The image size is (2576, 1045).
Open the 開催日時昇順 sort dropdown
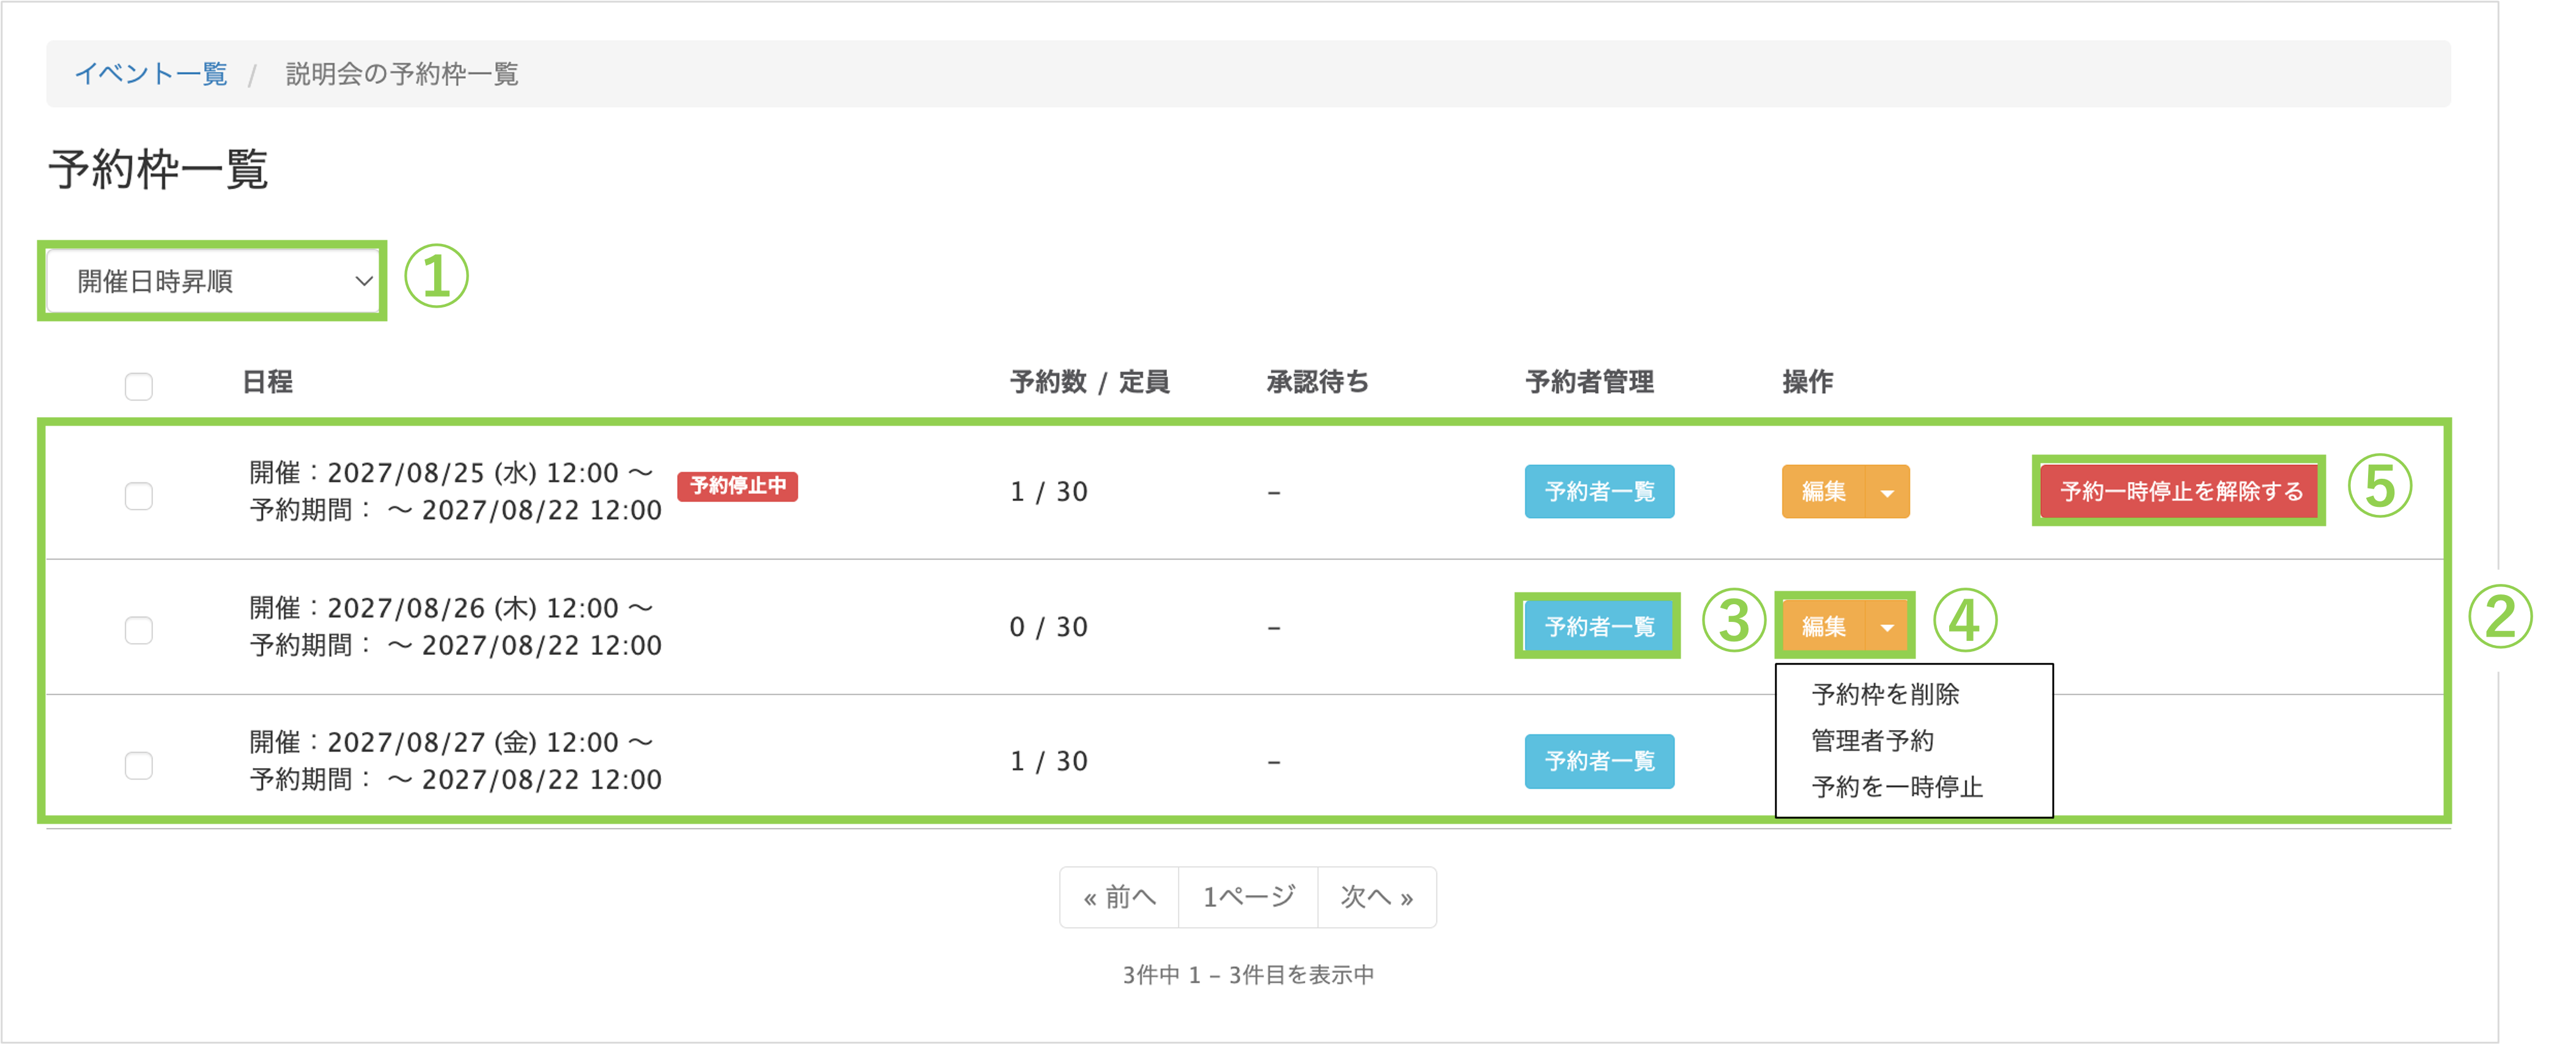click(212, 282)
